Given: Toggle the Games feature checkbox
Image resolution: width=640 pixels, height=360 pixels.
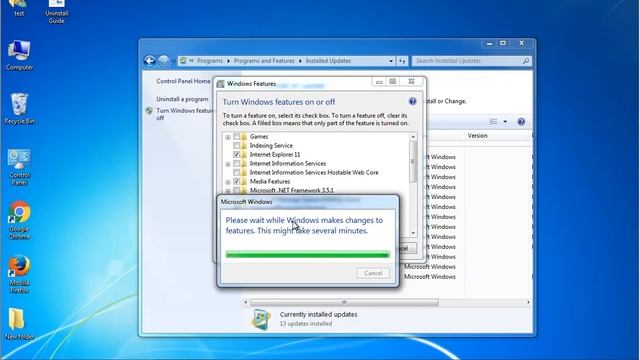Looking at the screenshot, I should click(236, 136).
